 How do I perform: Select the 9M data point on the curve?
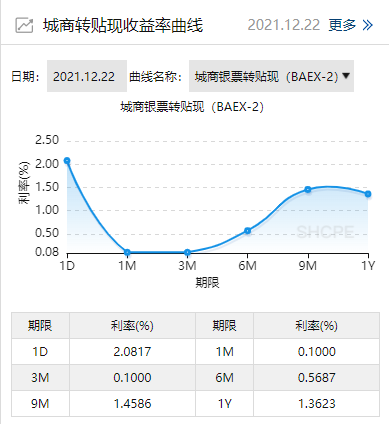(308, 190)
